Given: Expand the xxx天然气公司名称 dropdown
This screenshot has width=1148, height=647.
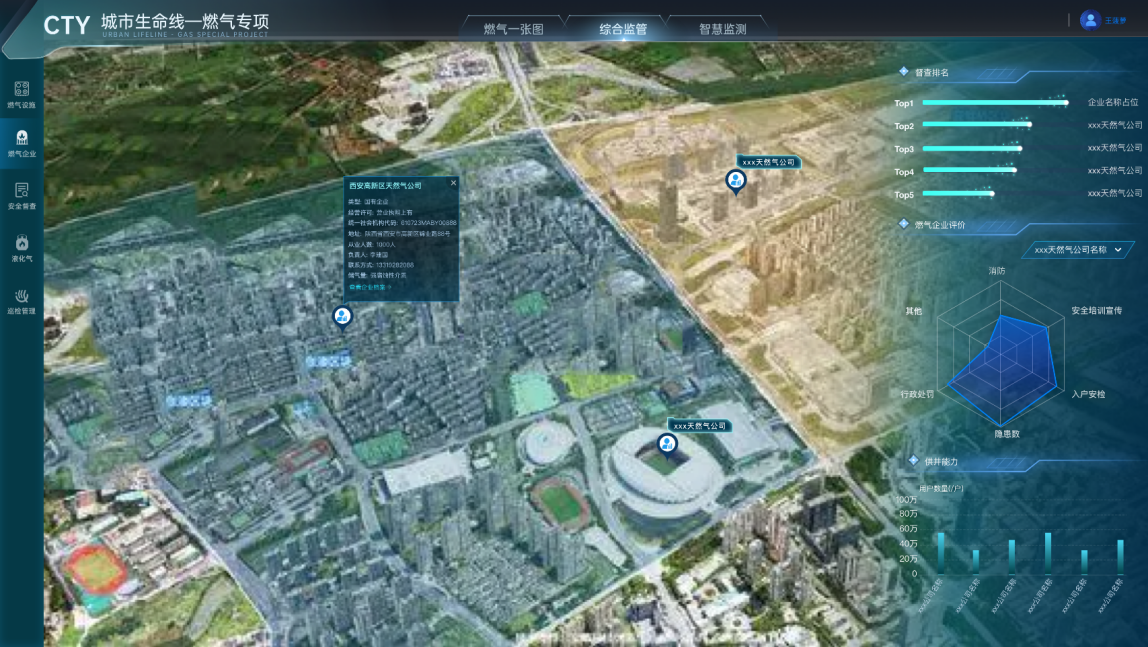Looking at the screenshot, I should click(x=1078, y=250).
